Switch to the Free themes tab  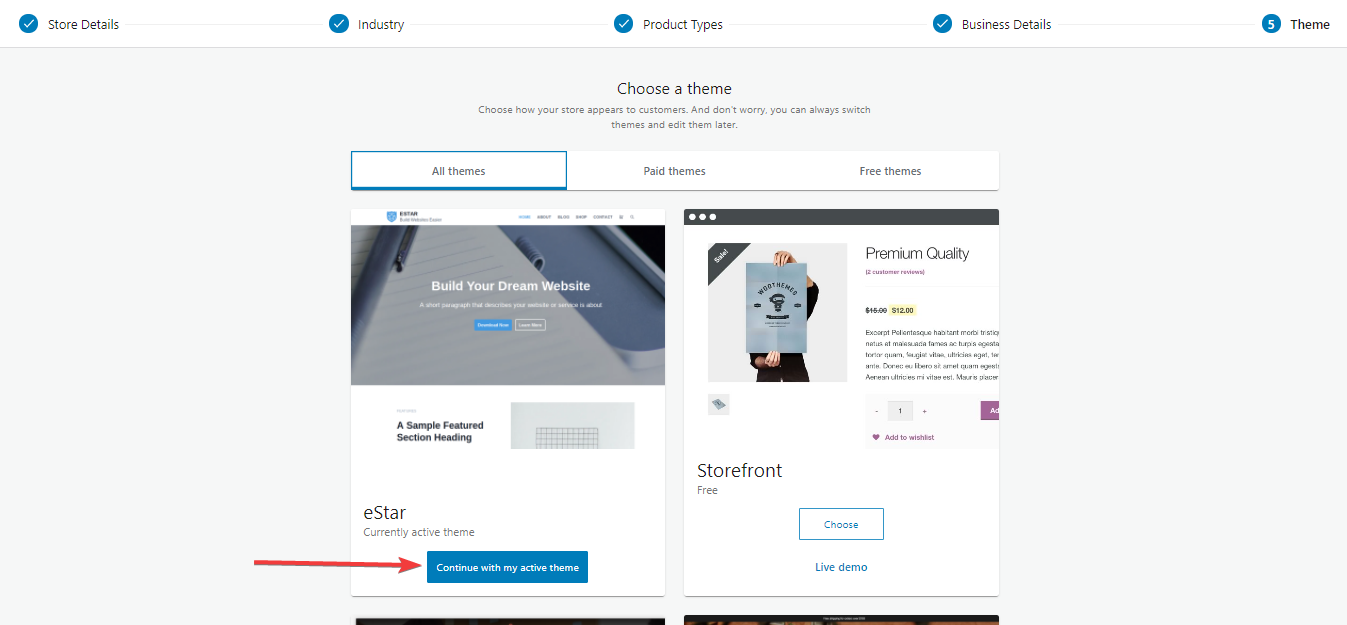click(x=889, y=170)
